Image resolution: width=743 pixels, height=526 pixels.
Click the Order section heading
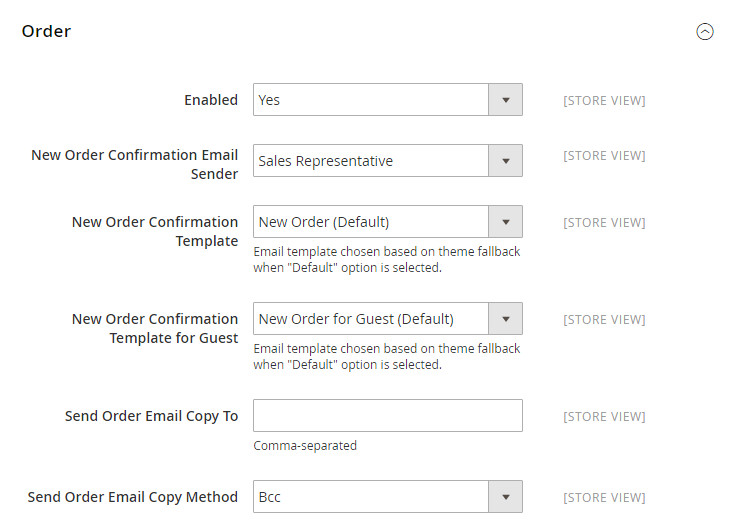pyautogui.click(x=47, y=31)
